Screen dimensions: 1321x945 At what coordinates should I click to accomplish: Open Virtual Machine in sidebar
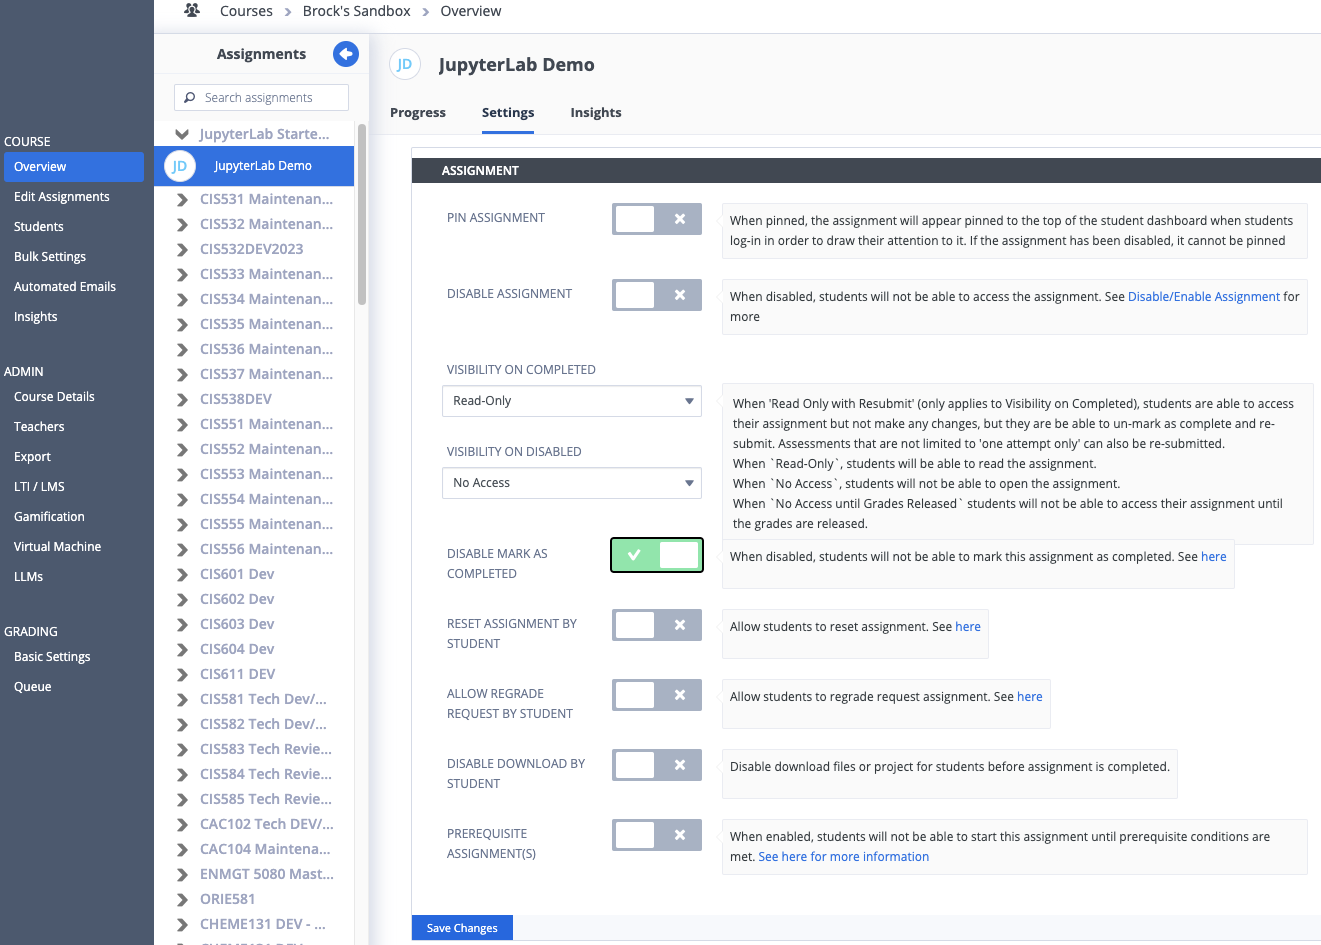point(57,547)
